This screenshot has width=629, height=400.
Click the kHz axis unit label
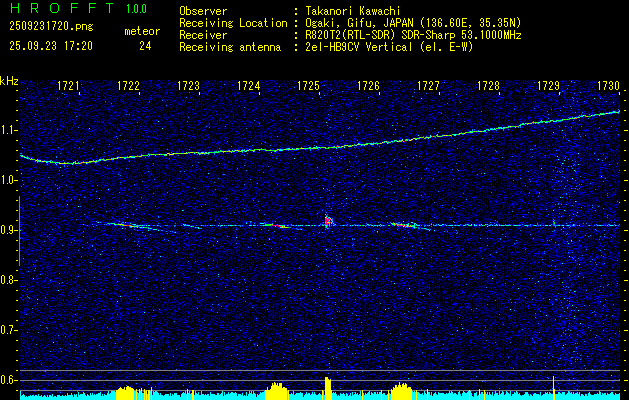pyautogui.click(x=9, y=81)
